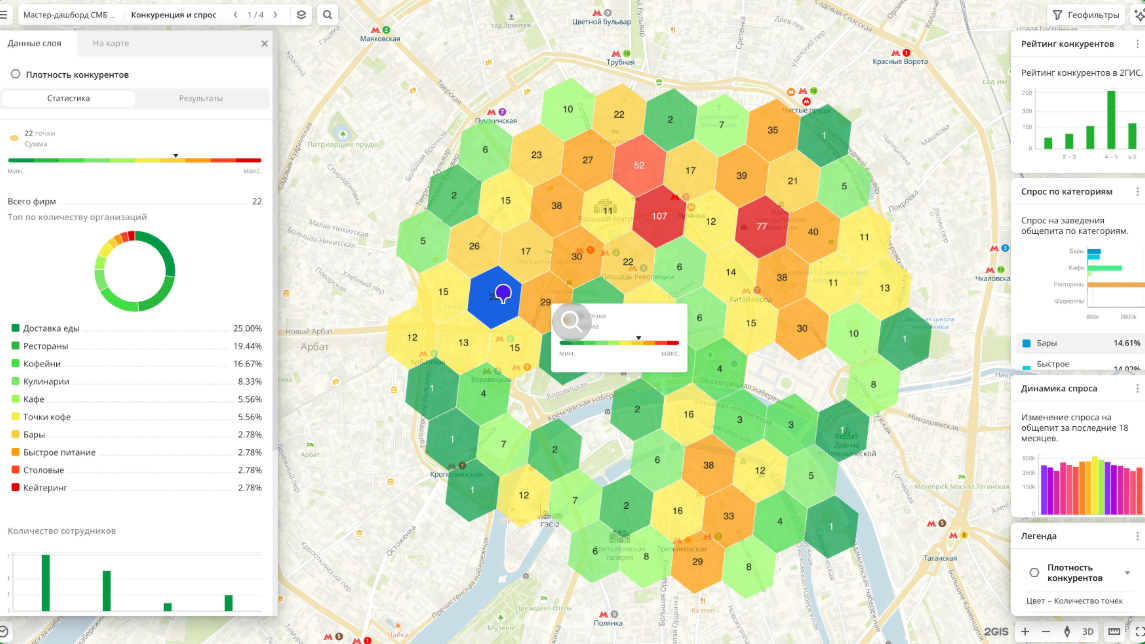The image size is (1145, 644).
Task: Switch to the 'На карте' tab
Action: pyautogui.click(x=111, y=43)
